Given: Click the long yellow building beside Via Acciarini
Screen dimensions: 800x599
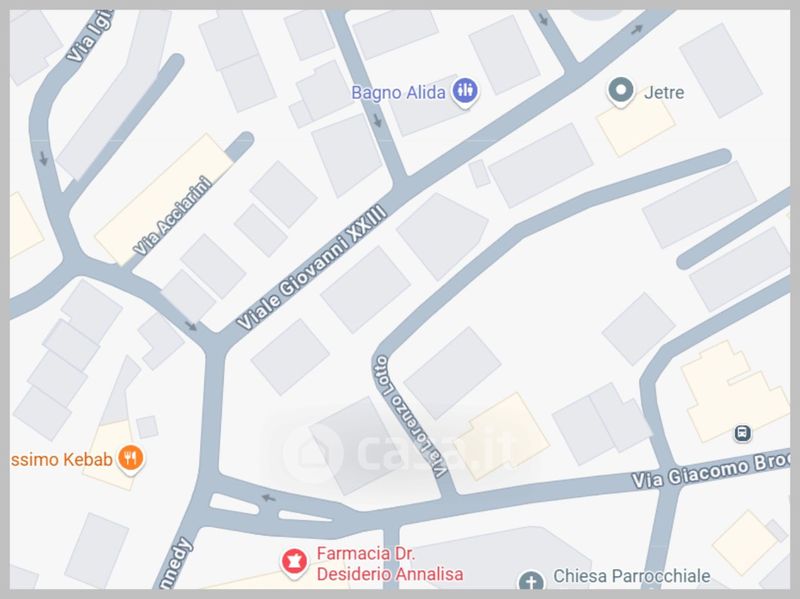Looking at the screenshot, I should point(164,199).
